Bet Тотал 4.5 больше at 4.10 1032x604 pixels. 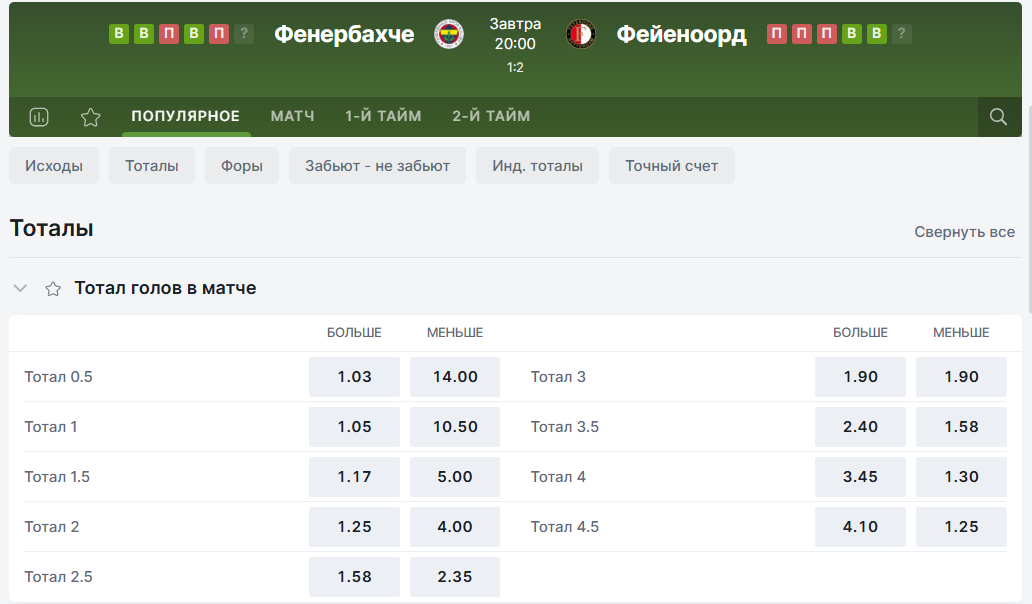(860, 527)
